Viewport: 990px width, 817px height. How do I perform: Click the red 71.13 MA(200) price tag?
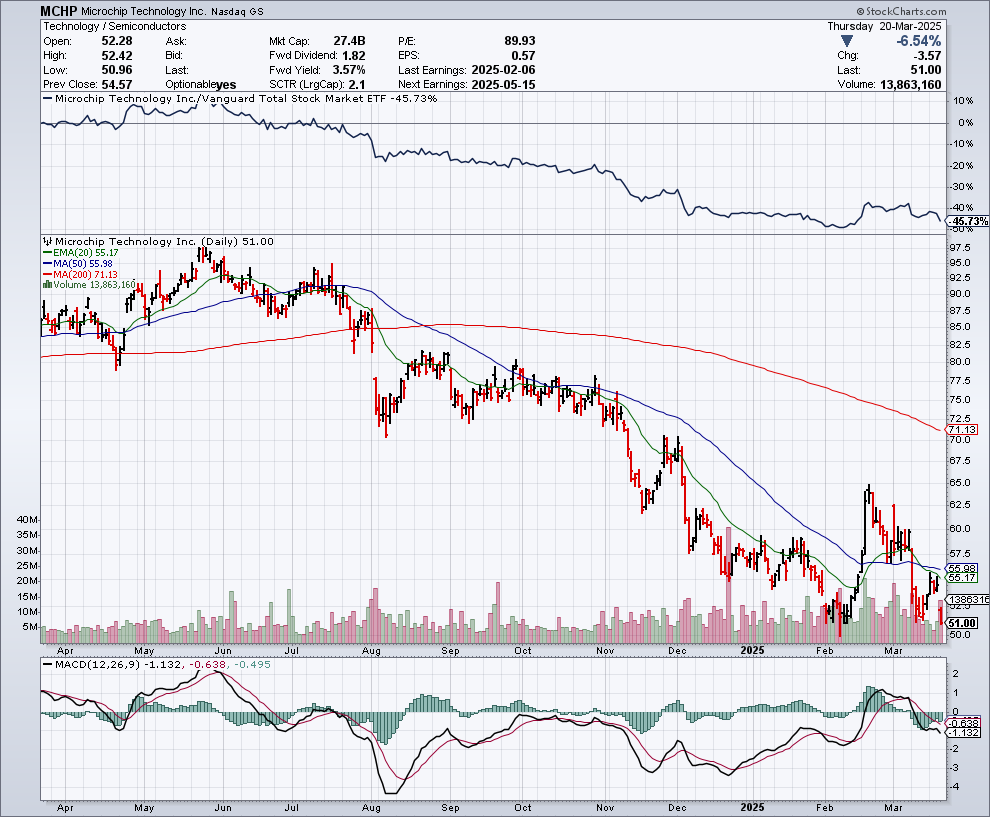pyautogui.click(x=963, y=429)
